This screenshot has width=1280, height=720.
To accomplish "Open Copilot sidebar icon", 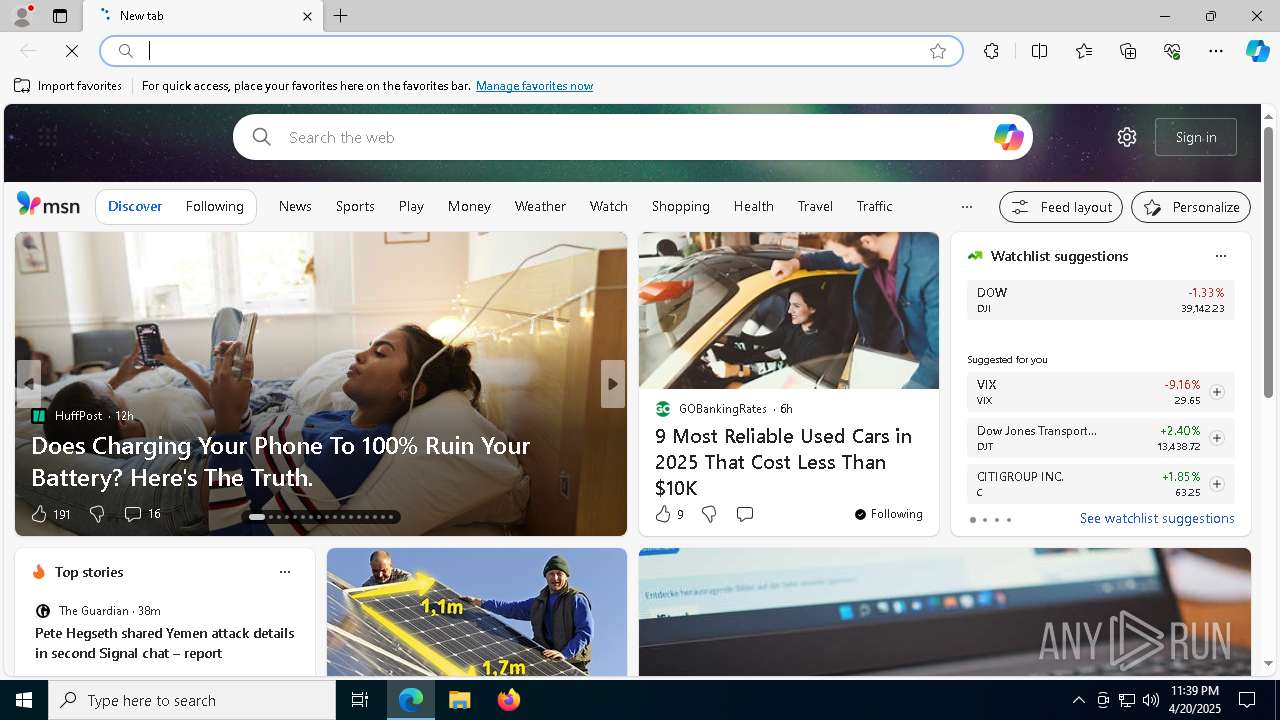I will (1257, 51).
